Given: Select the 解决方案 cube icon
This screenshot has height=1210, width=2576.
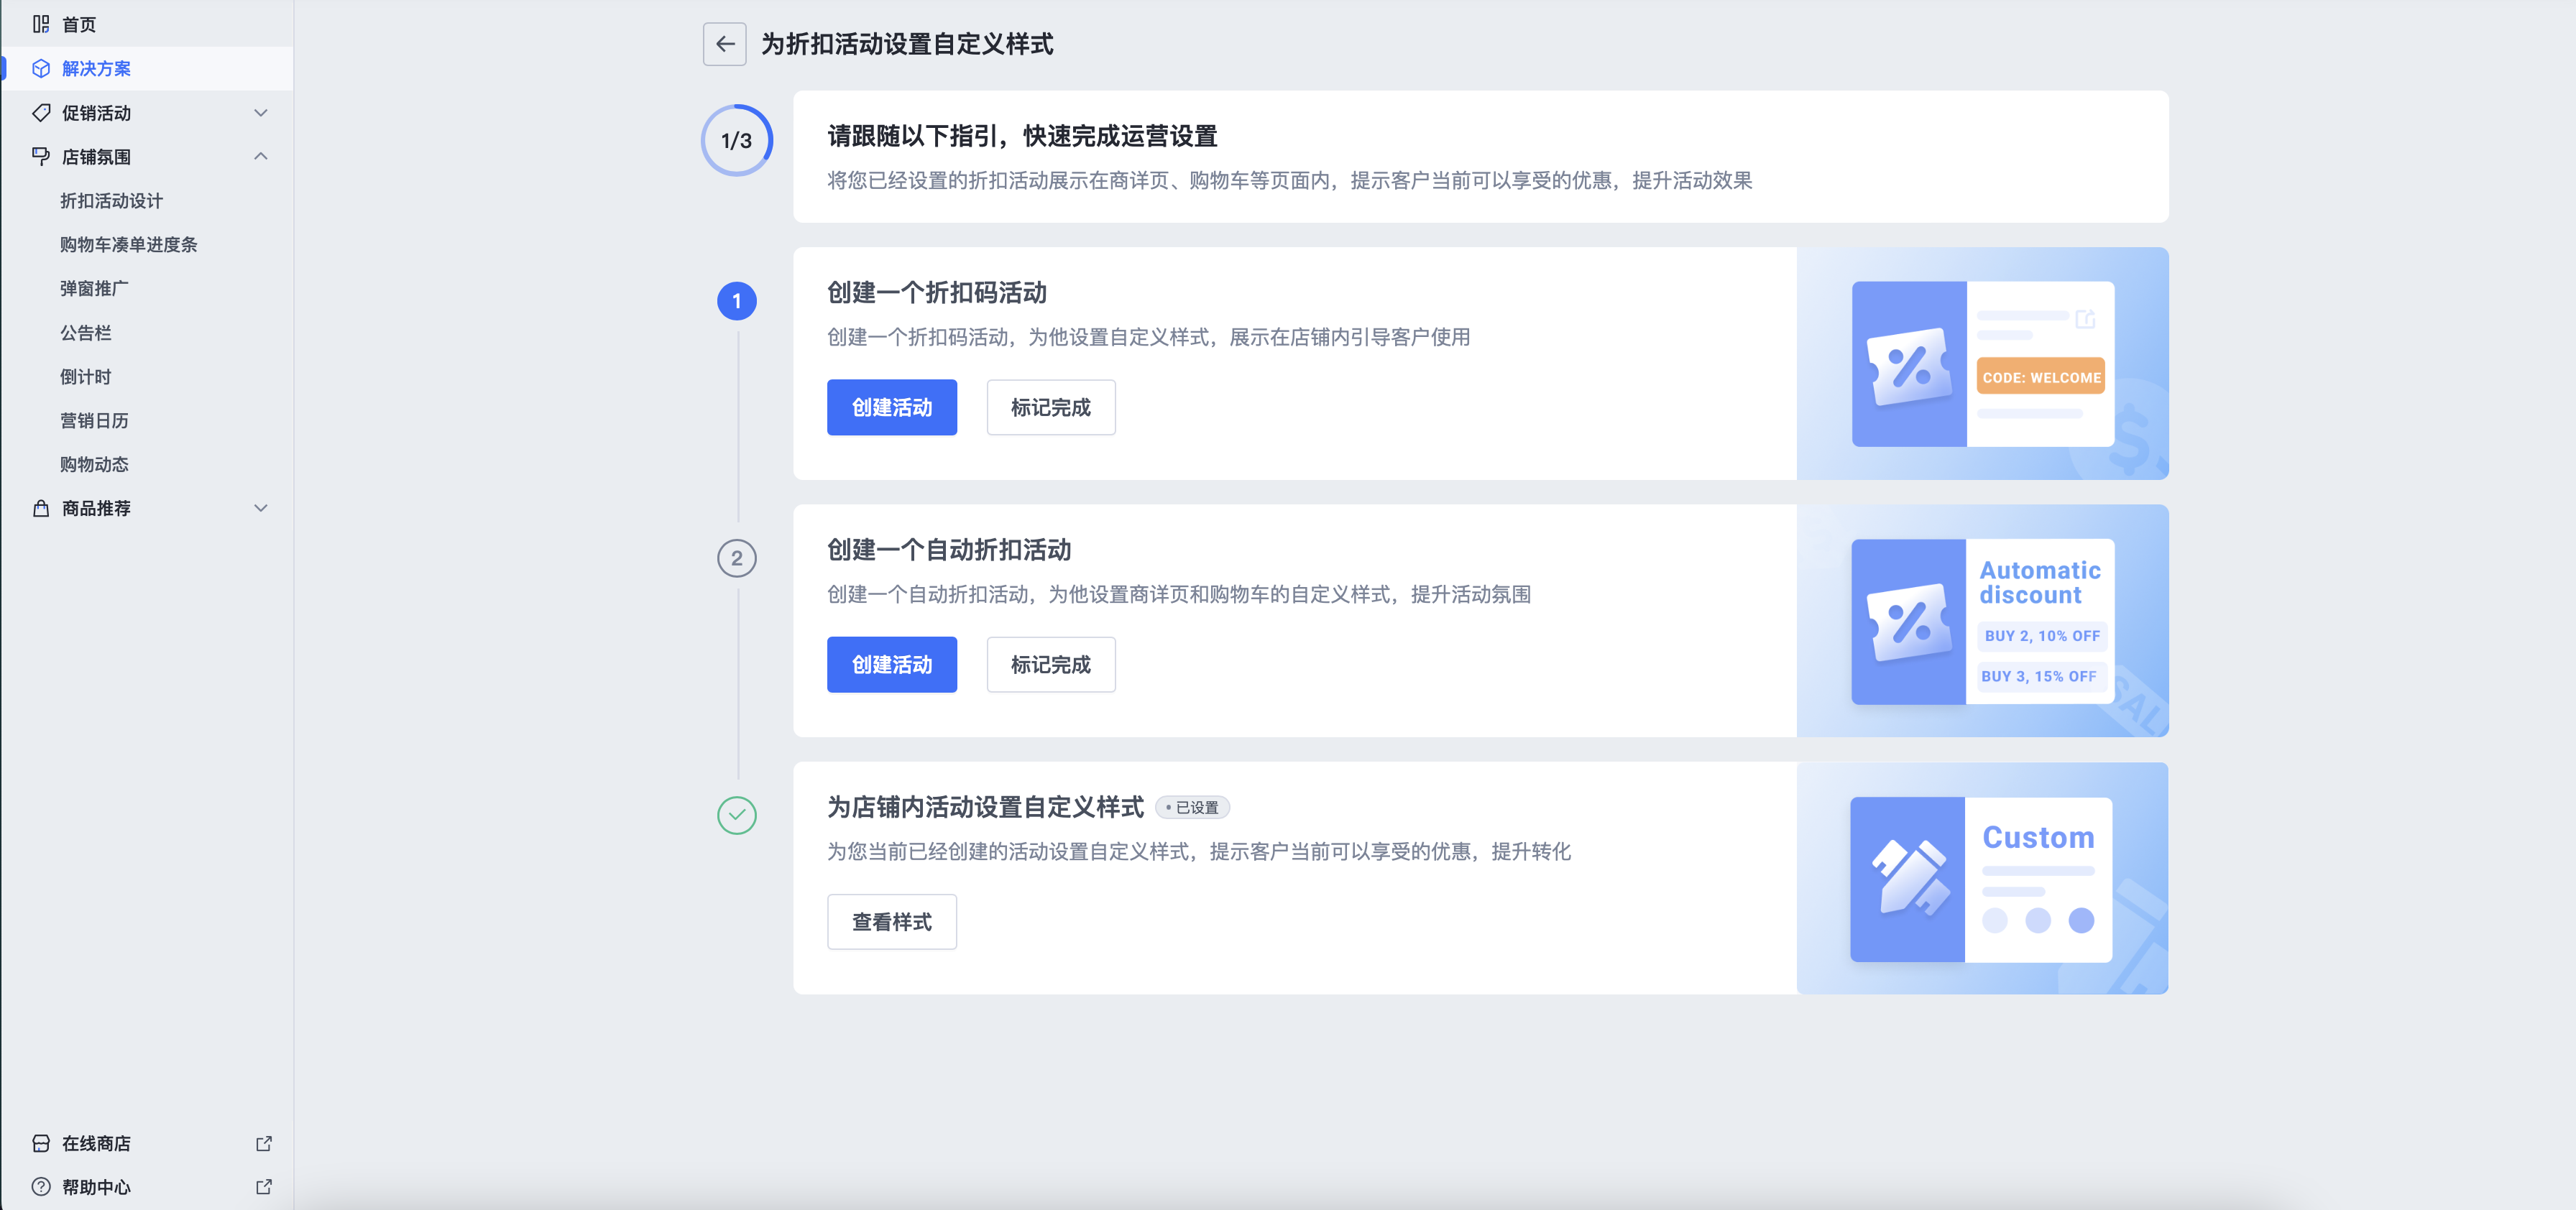Looking at the screenshot, I should pyautogui.click(x=41, y=68).
